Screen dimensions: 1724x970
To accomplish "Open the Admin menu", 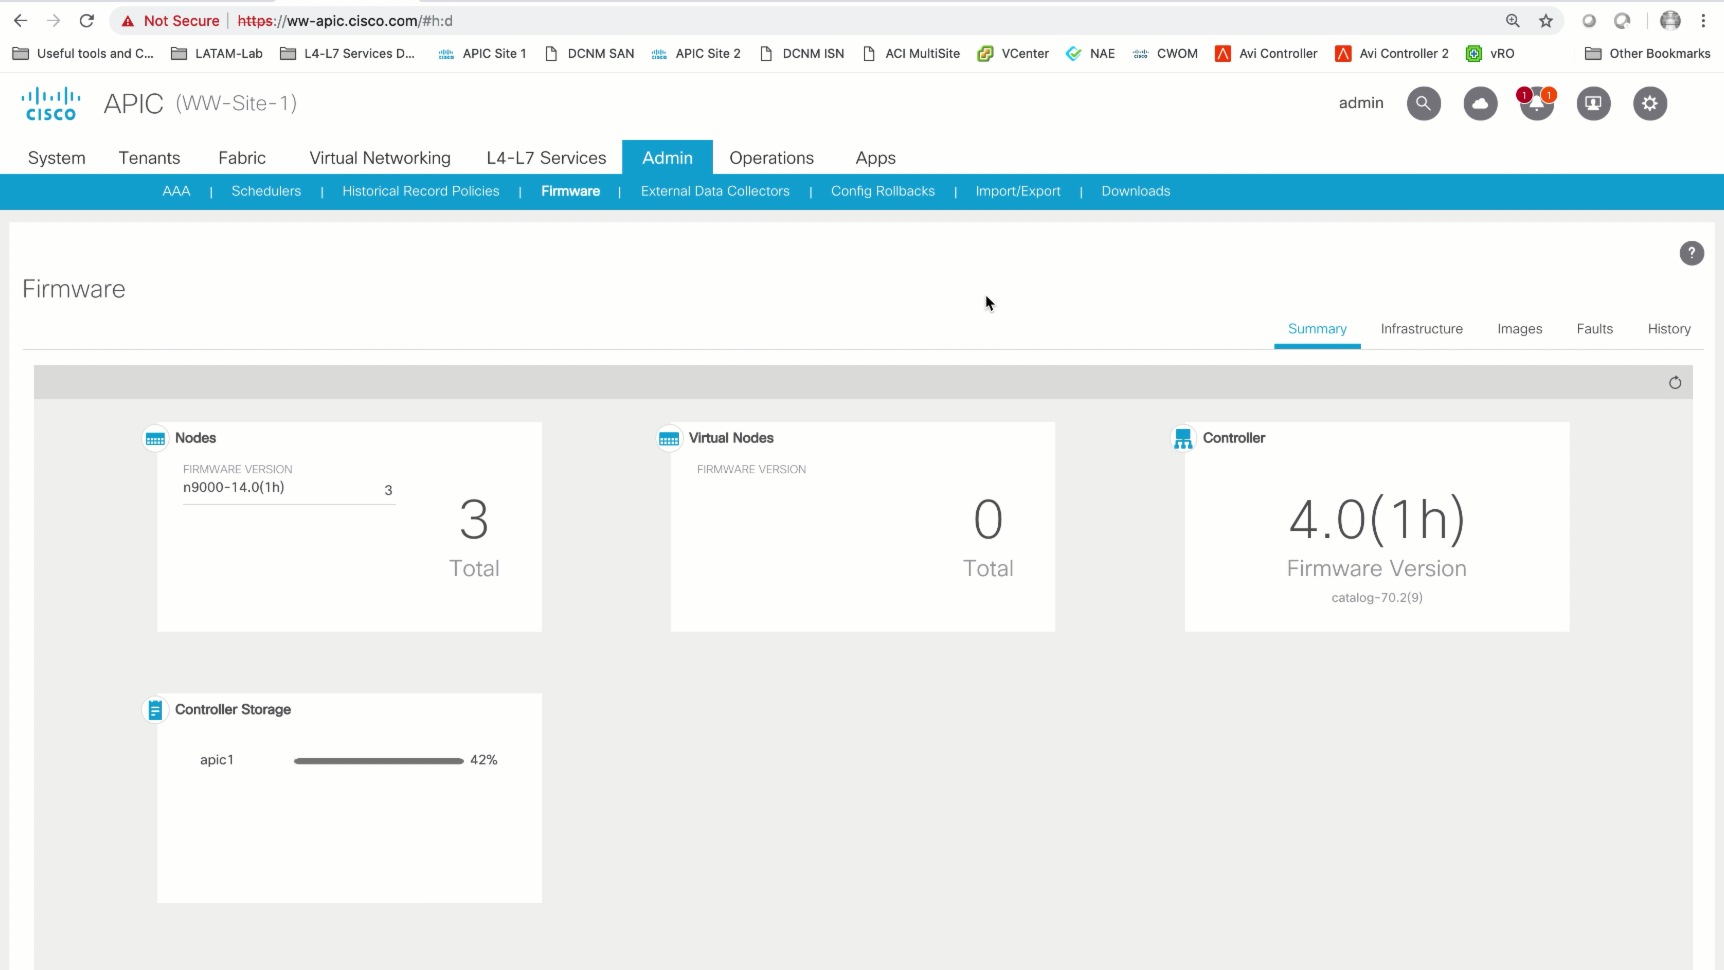I will (667, 157).
